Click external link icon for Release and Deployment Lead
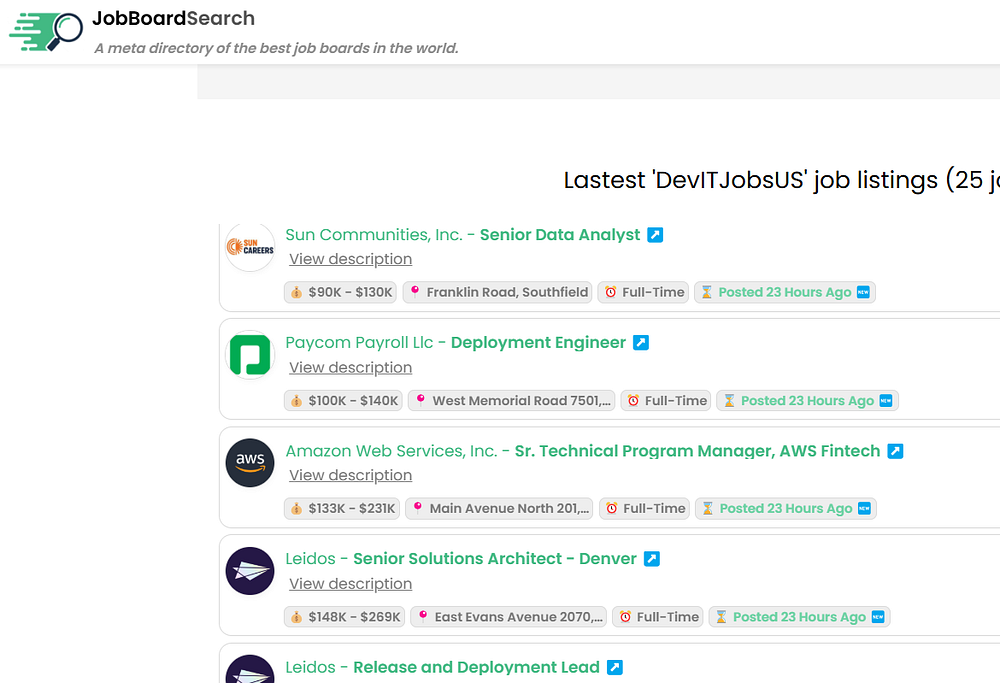1000x683 pixels. click(615, 667)
